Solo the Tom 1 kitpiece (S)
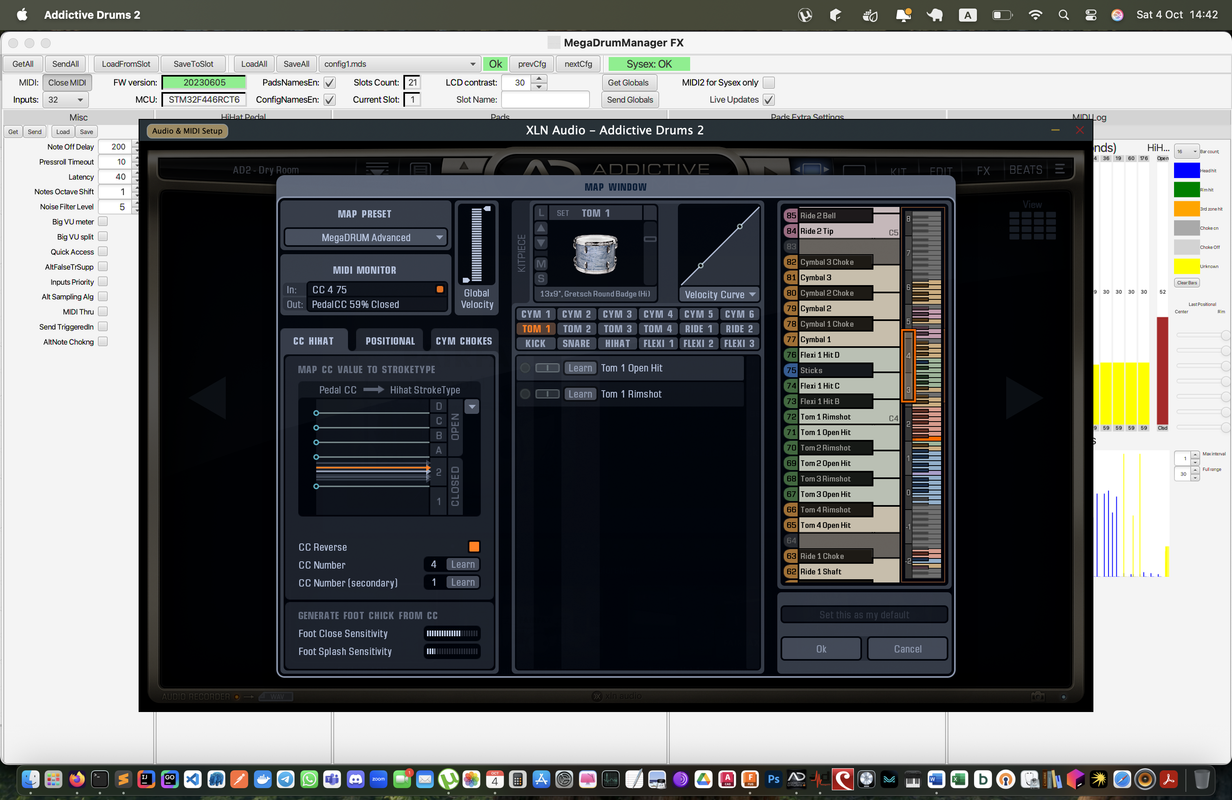 pyautogui.click(x=541, y=278)
